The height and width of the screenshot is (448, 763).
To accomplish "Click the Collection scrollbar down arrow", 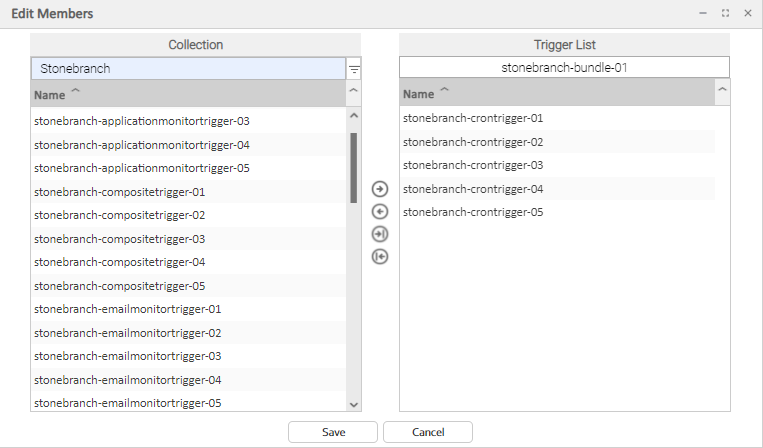I will click(353, 403).
